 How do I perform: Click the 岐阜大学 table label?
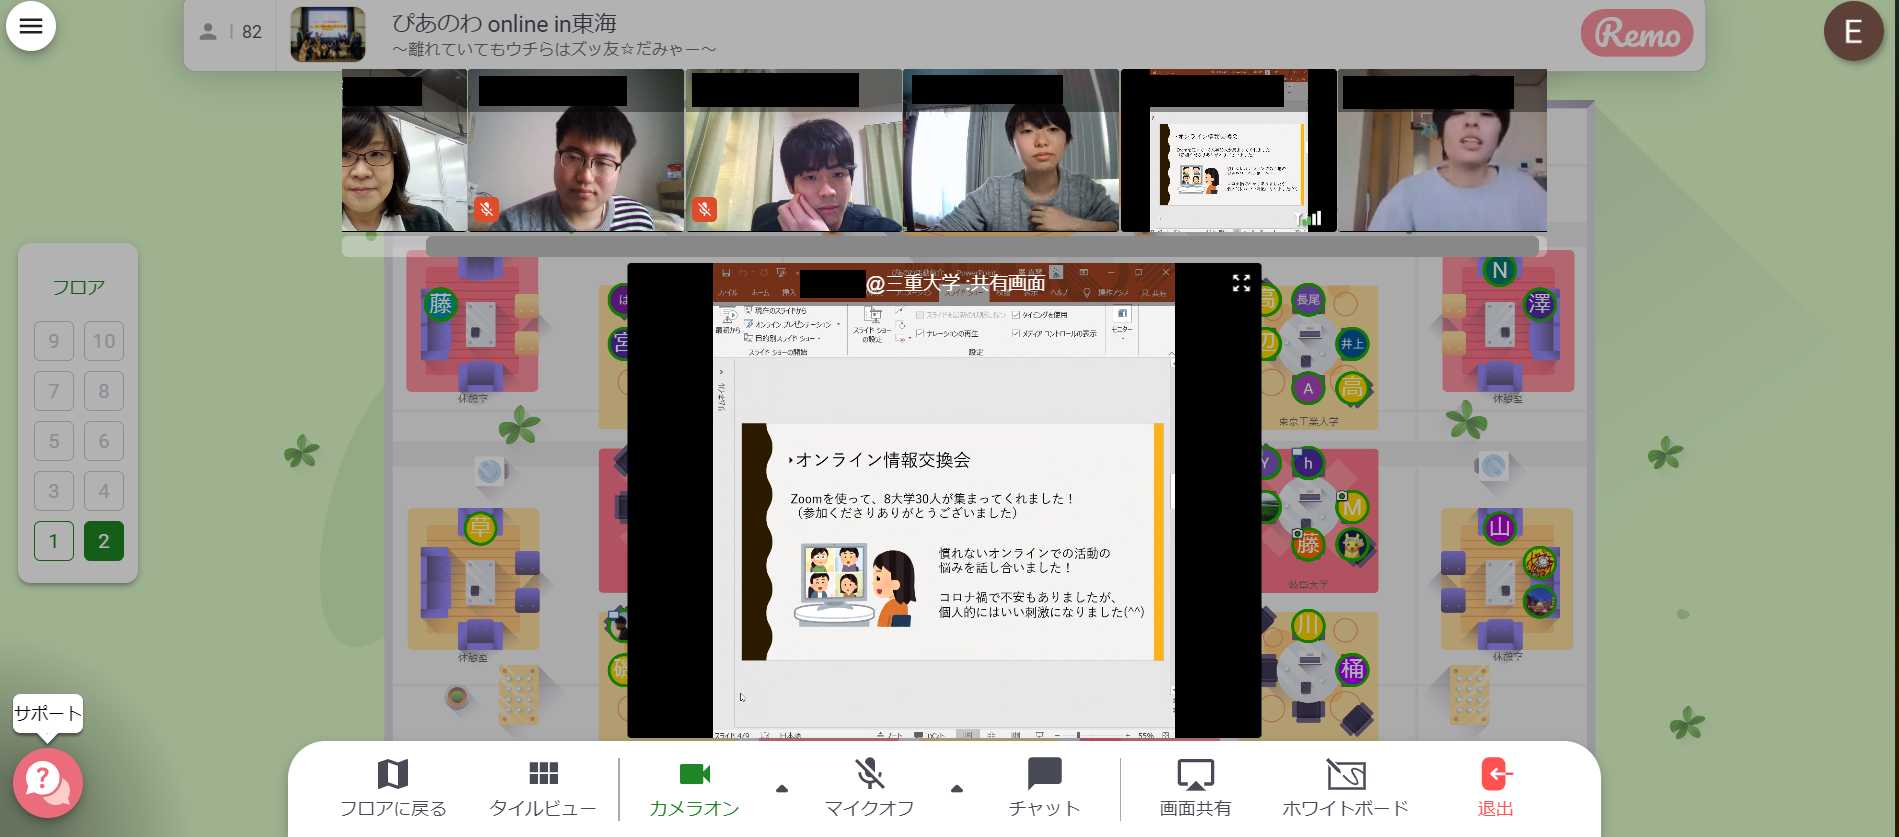(x=1308, y=584)
